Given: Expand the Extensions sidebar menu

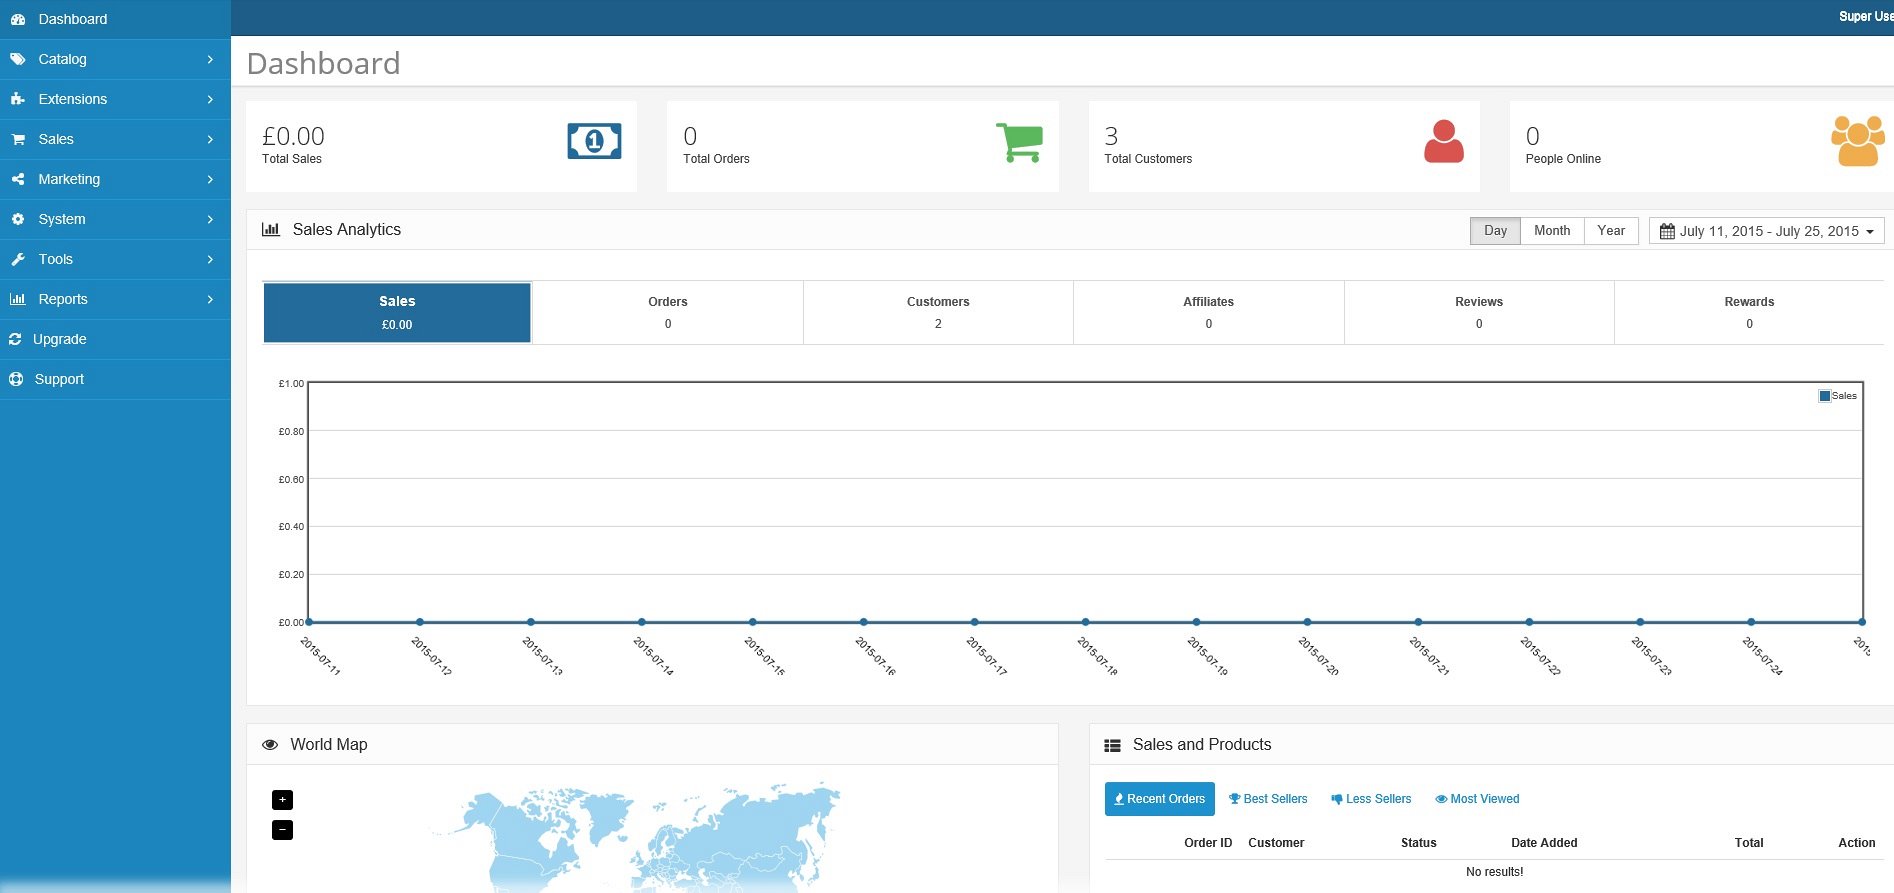Looking at the screenshot, I should click(115, 99).
